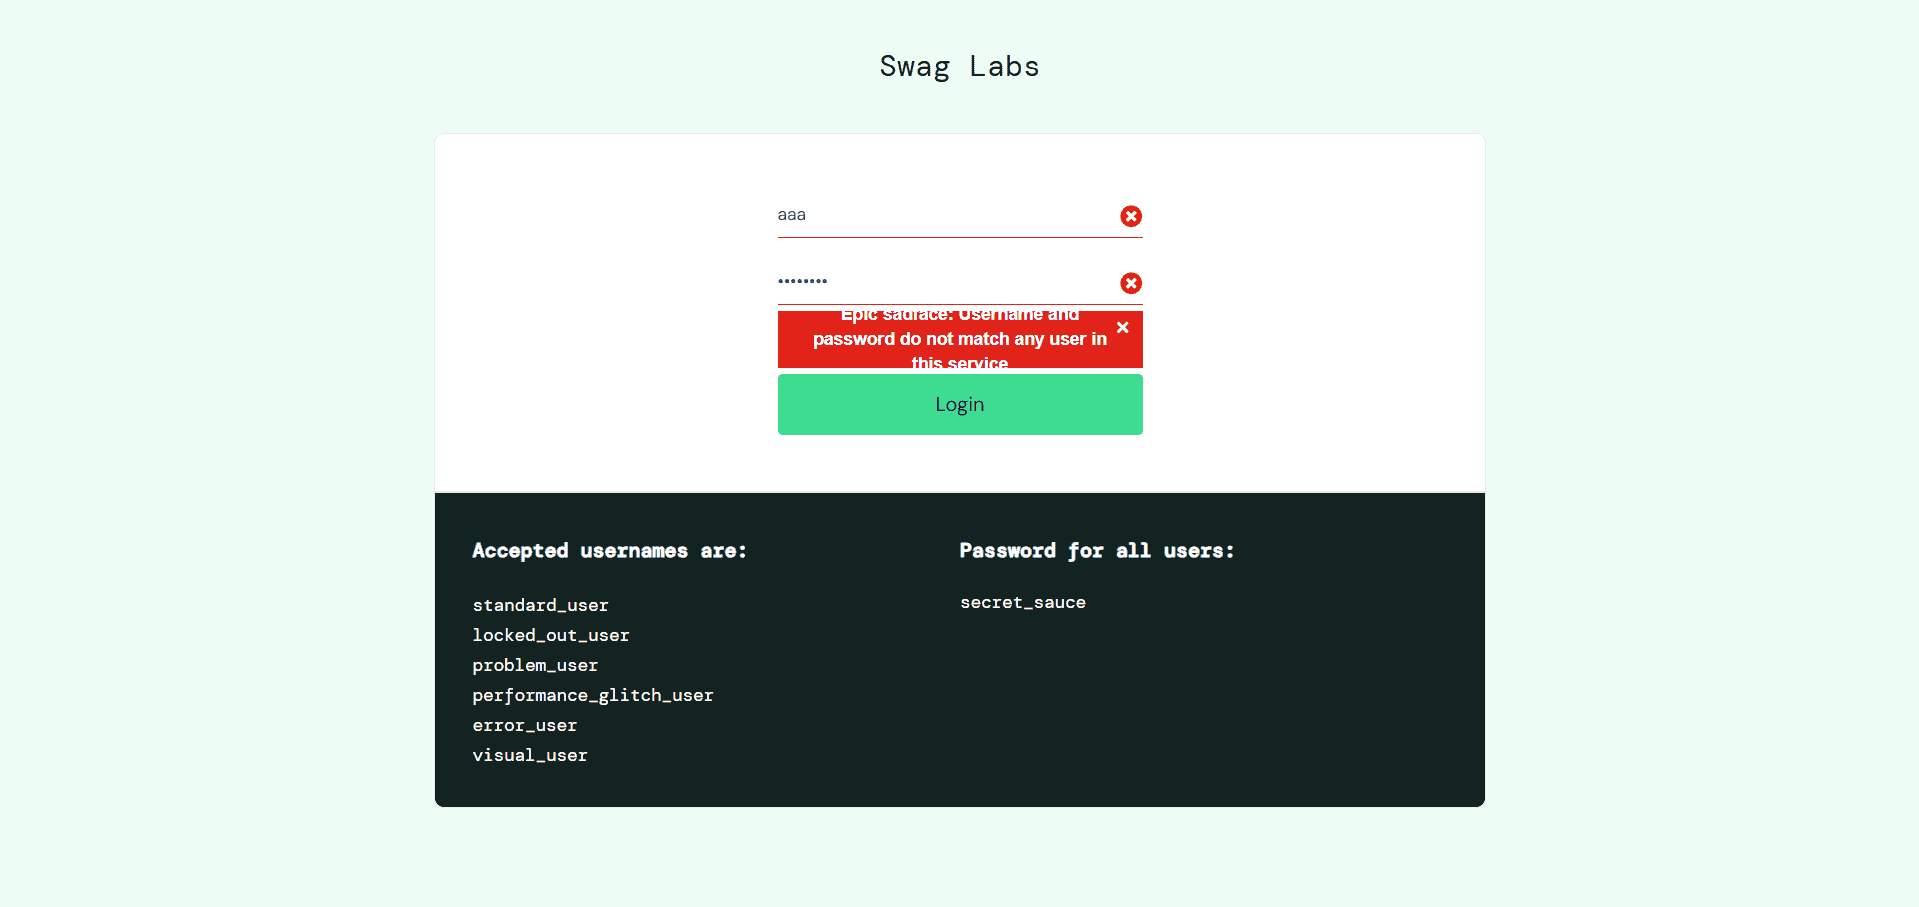The image size is (1919, 907).
Task: Click the red error banner message text
Action: coord(958,339)
